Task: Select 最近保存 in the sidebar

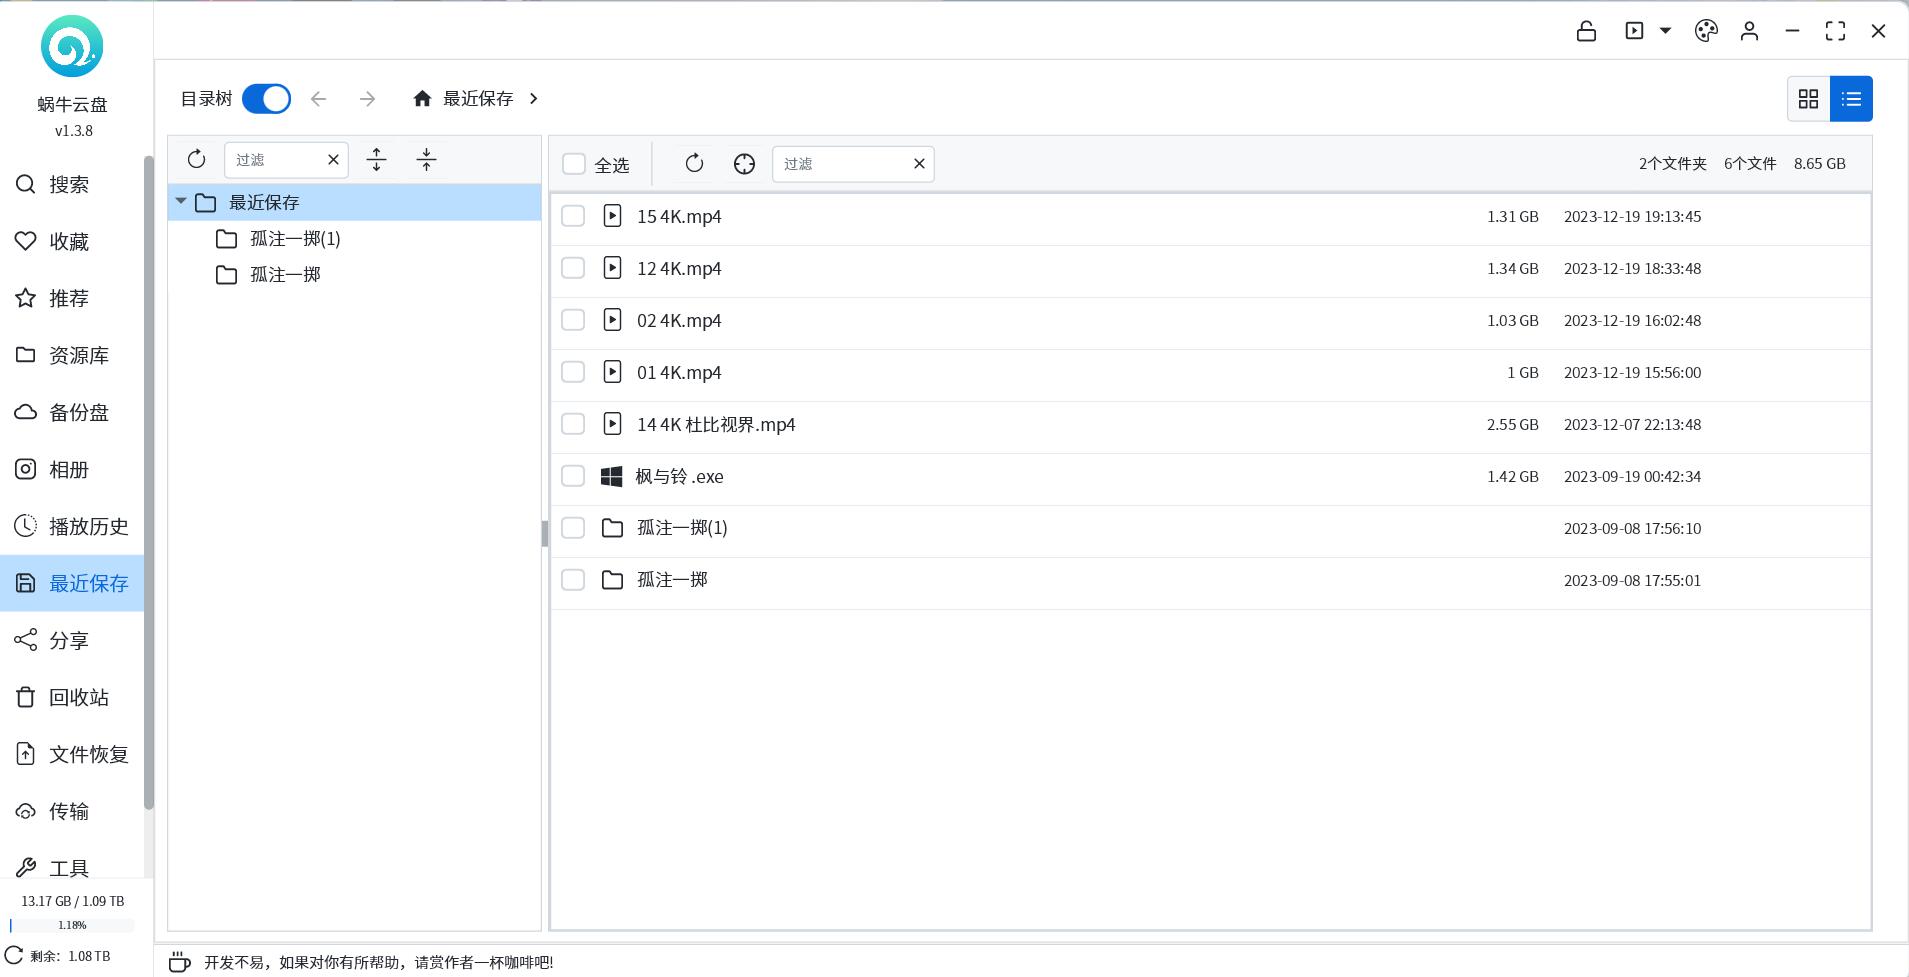Action: tap(72, 584)
